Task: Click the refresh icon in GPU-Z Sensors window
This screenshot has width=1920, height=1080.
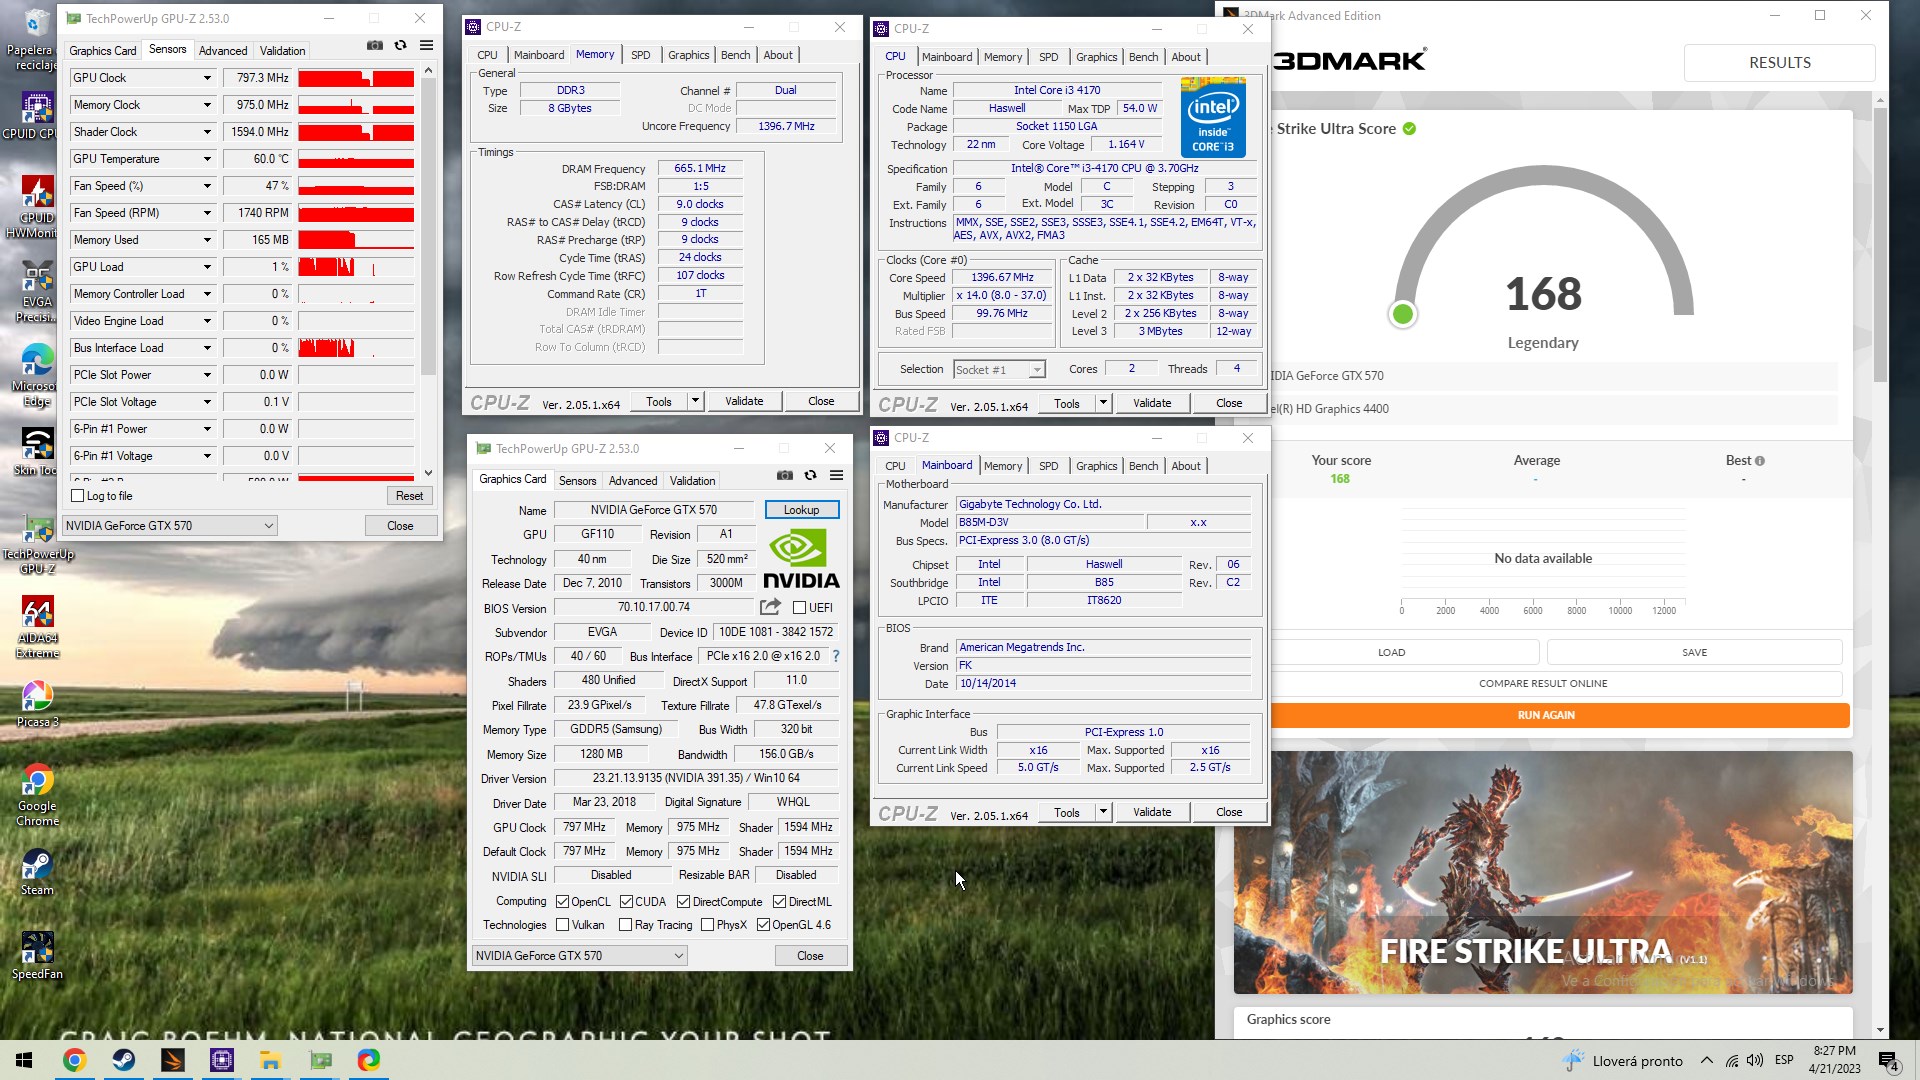Action: (x=400, y=46)
